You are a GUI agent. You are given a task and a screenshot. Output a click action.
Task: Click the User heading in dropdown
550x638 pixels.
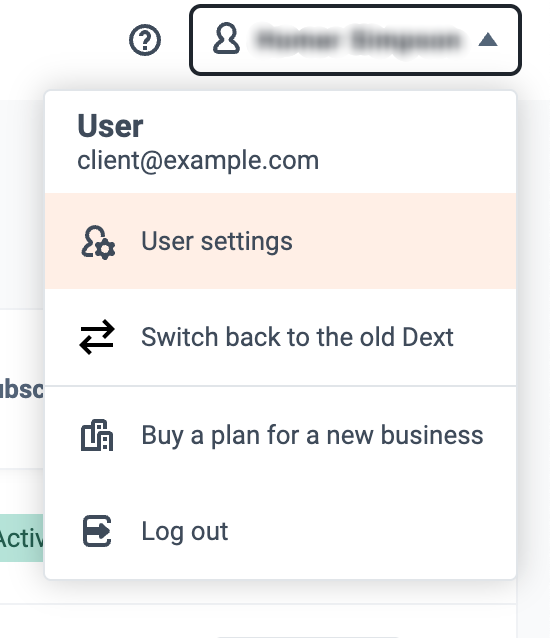pos(110,126)
